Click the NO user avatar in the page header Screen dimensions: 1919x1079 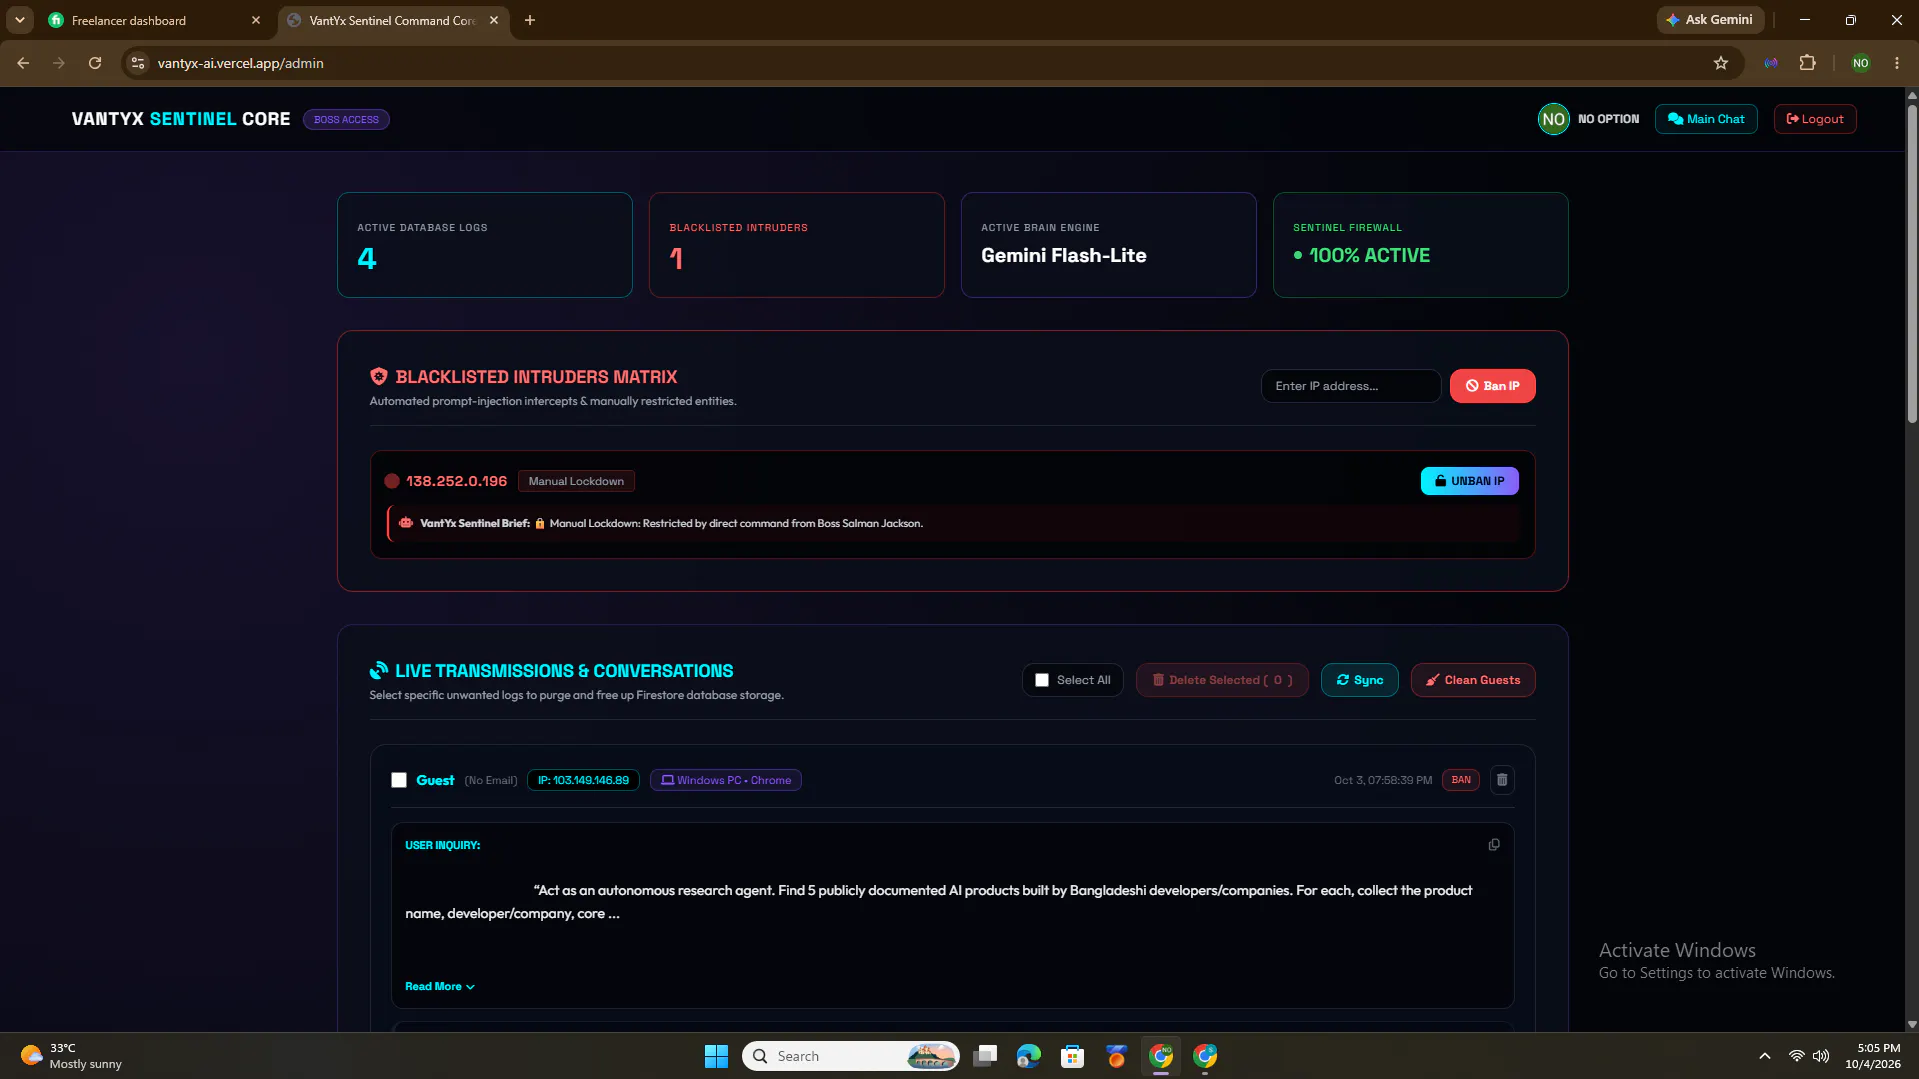1553,119
